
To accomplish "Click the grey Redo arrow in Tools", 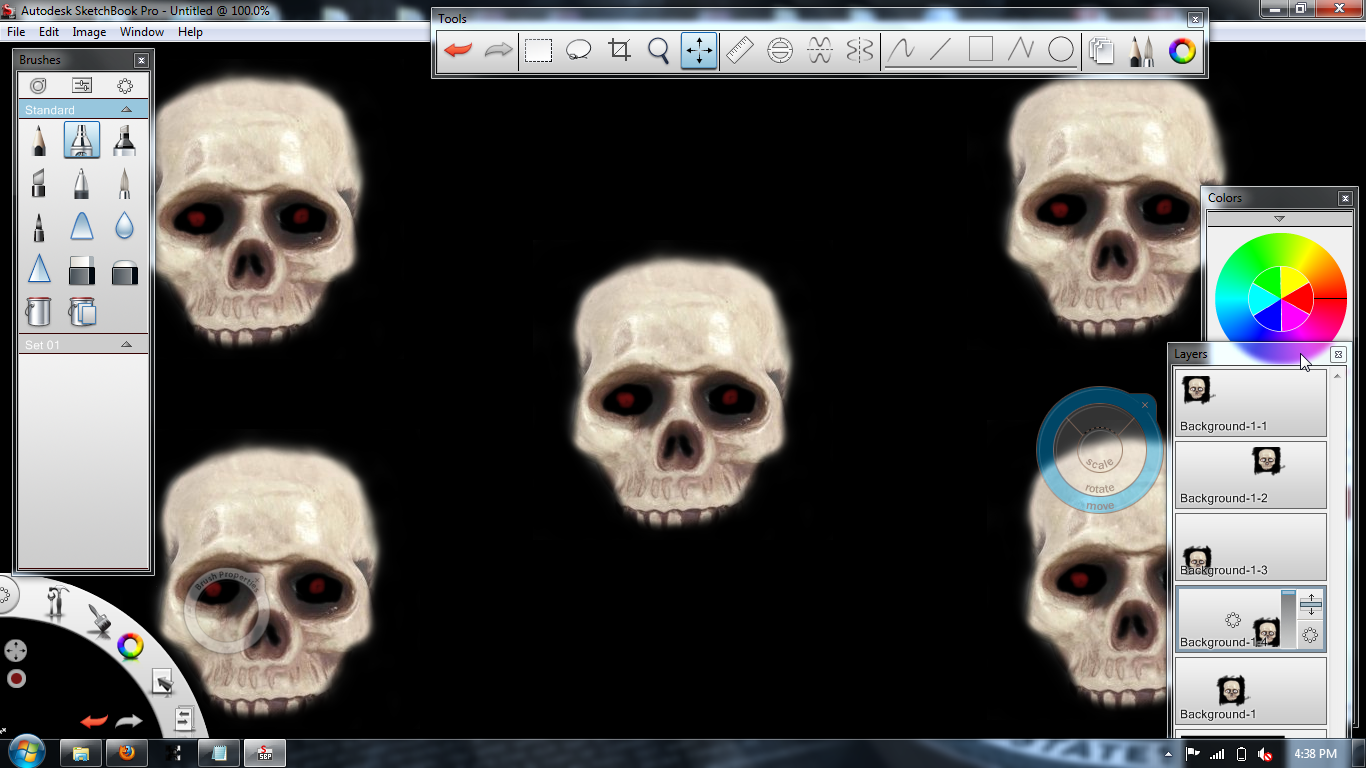I will [498, 50].
